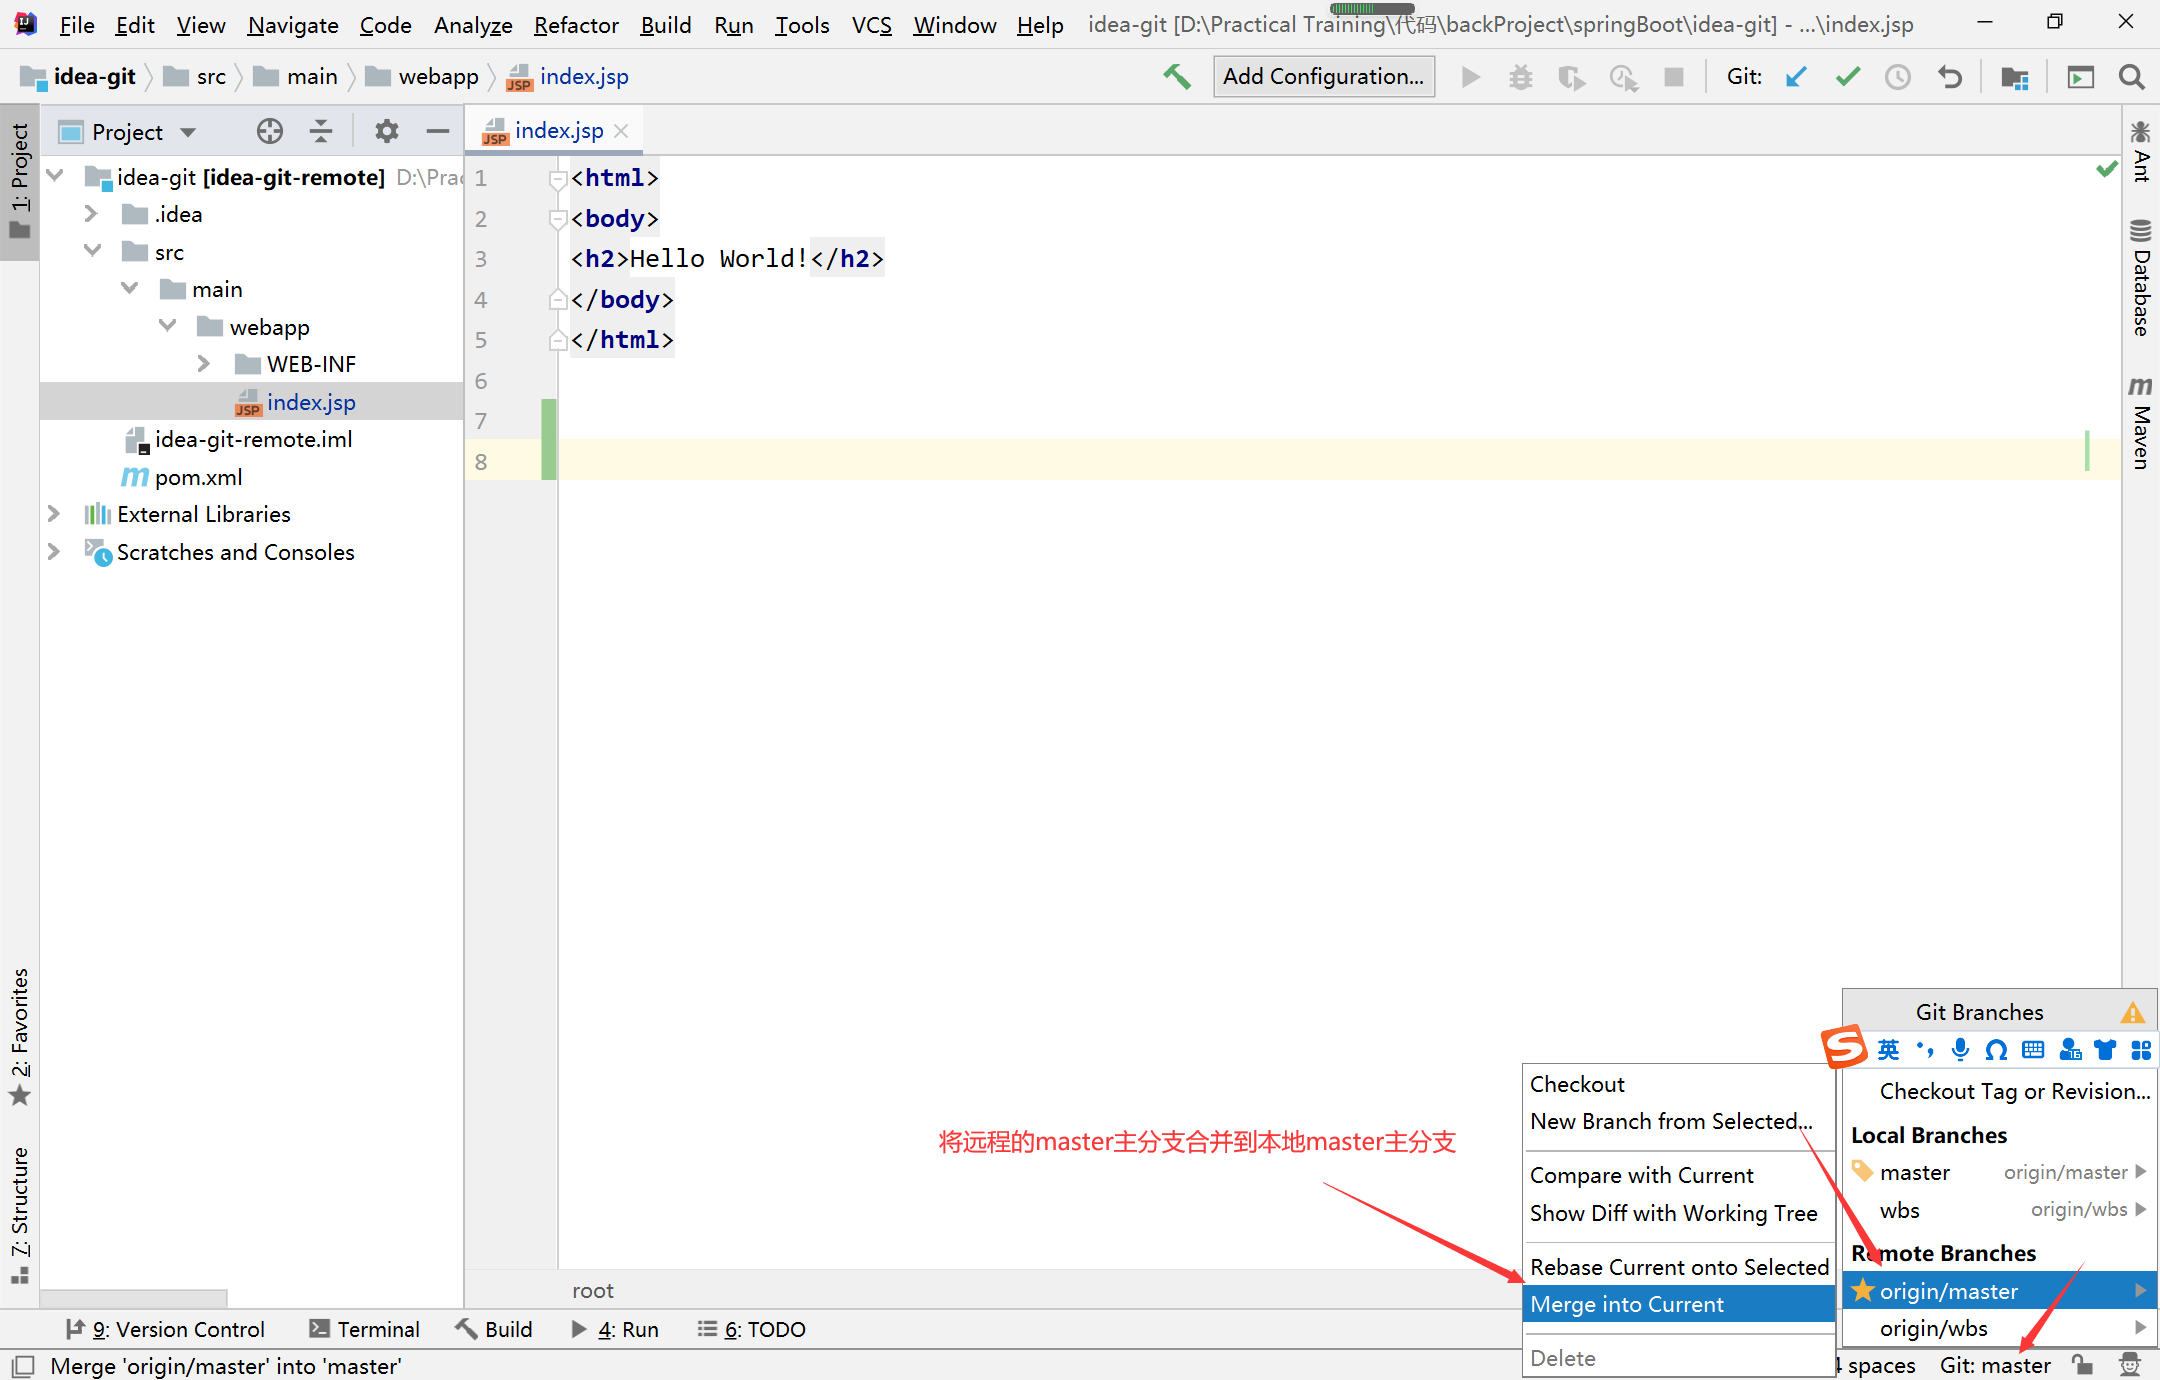This screenshot has height=1380, width=2160.
Task: Click the Run Anything terminal icon
Action: pos(2080,77)
